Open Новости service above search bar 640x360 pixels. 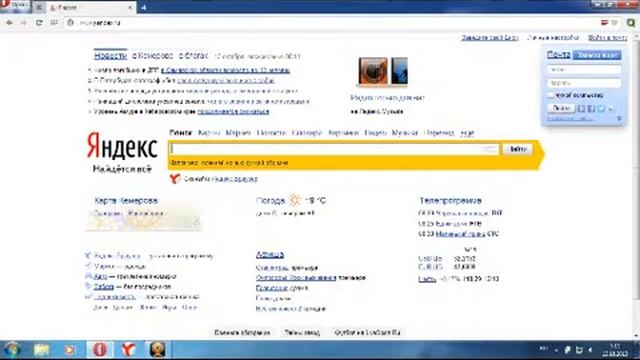[x=271, y=133]
